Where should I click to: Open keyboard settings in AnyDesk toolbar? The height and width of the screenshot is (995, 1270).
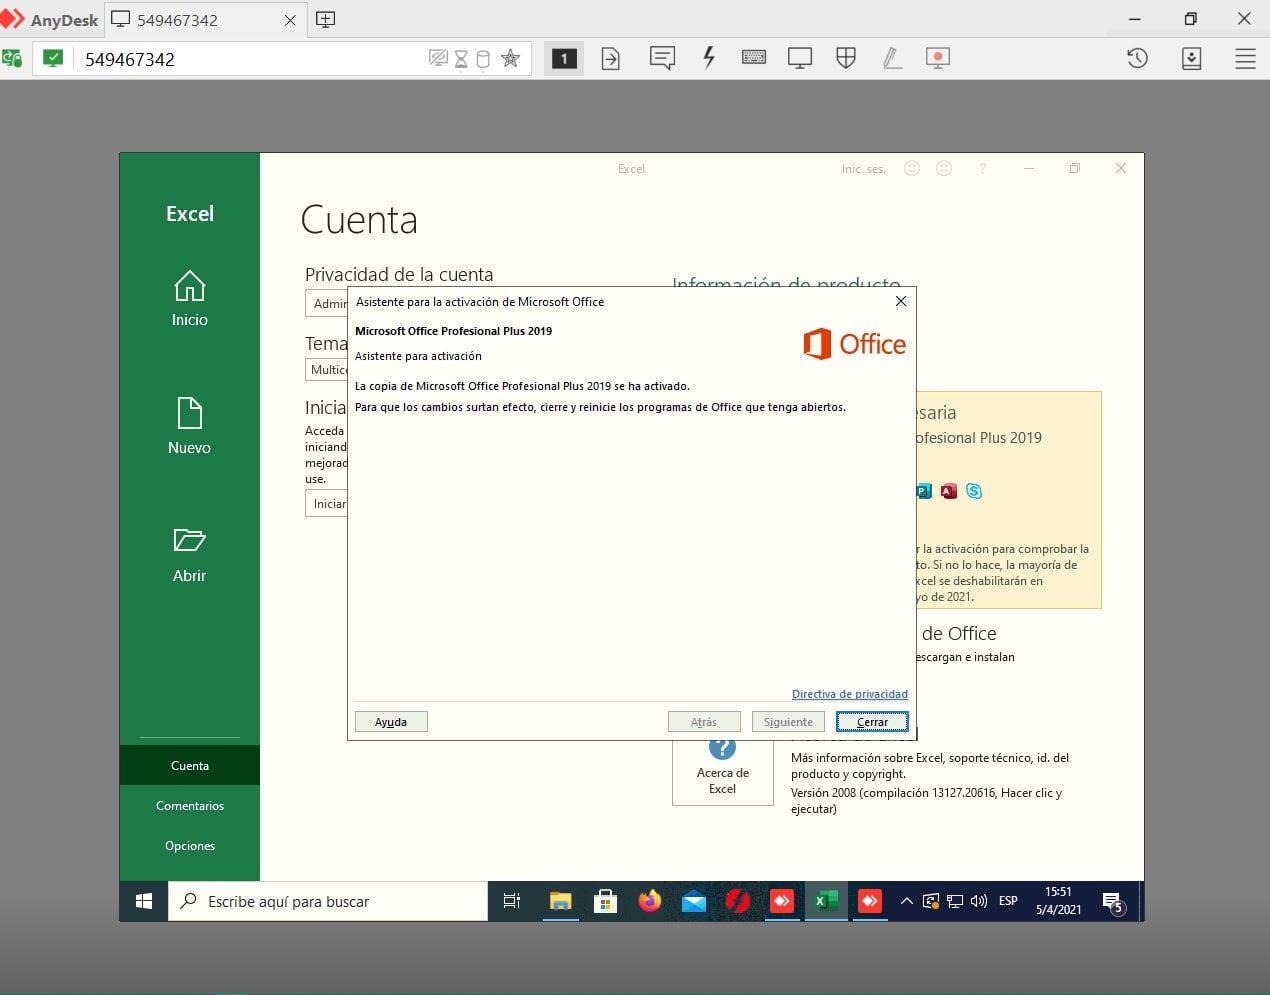point(754,58)
